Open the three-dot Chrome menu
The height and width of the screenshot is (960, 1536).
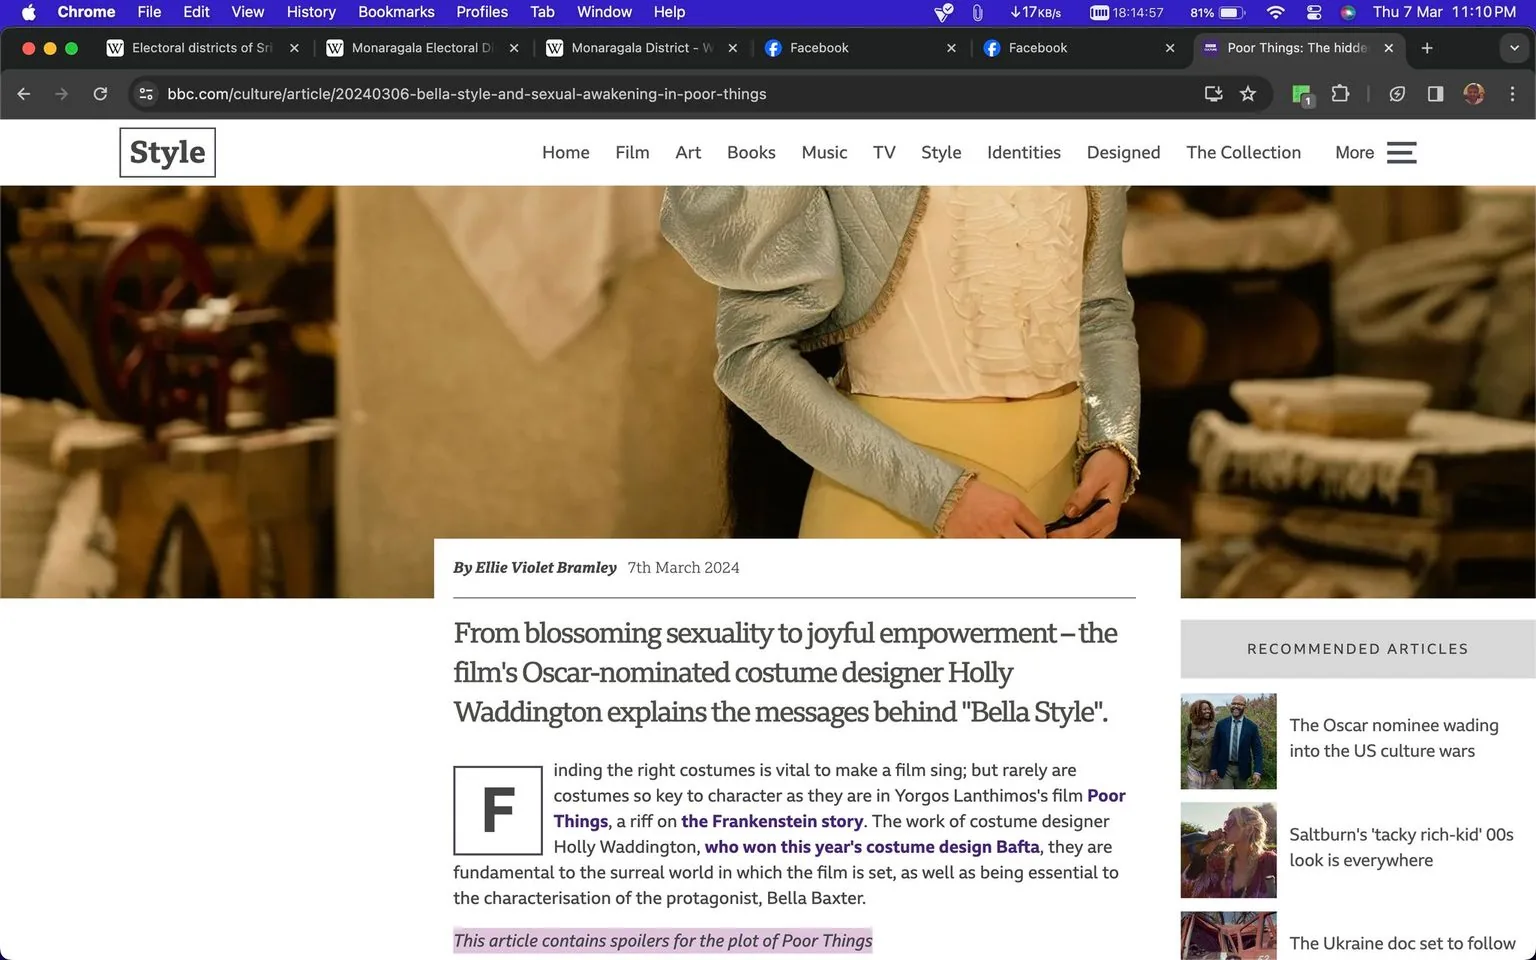[x=1513, y=93]
